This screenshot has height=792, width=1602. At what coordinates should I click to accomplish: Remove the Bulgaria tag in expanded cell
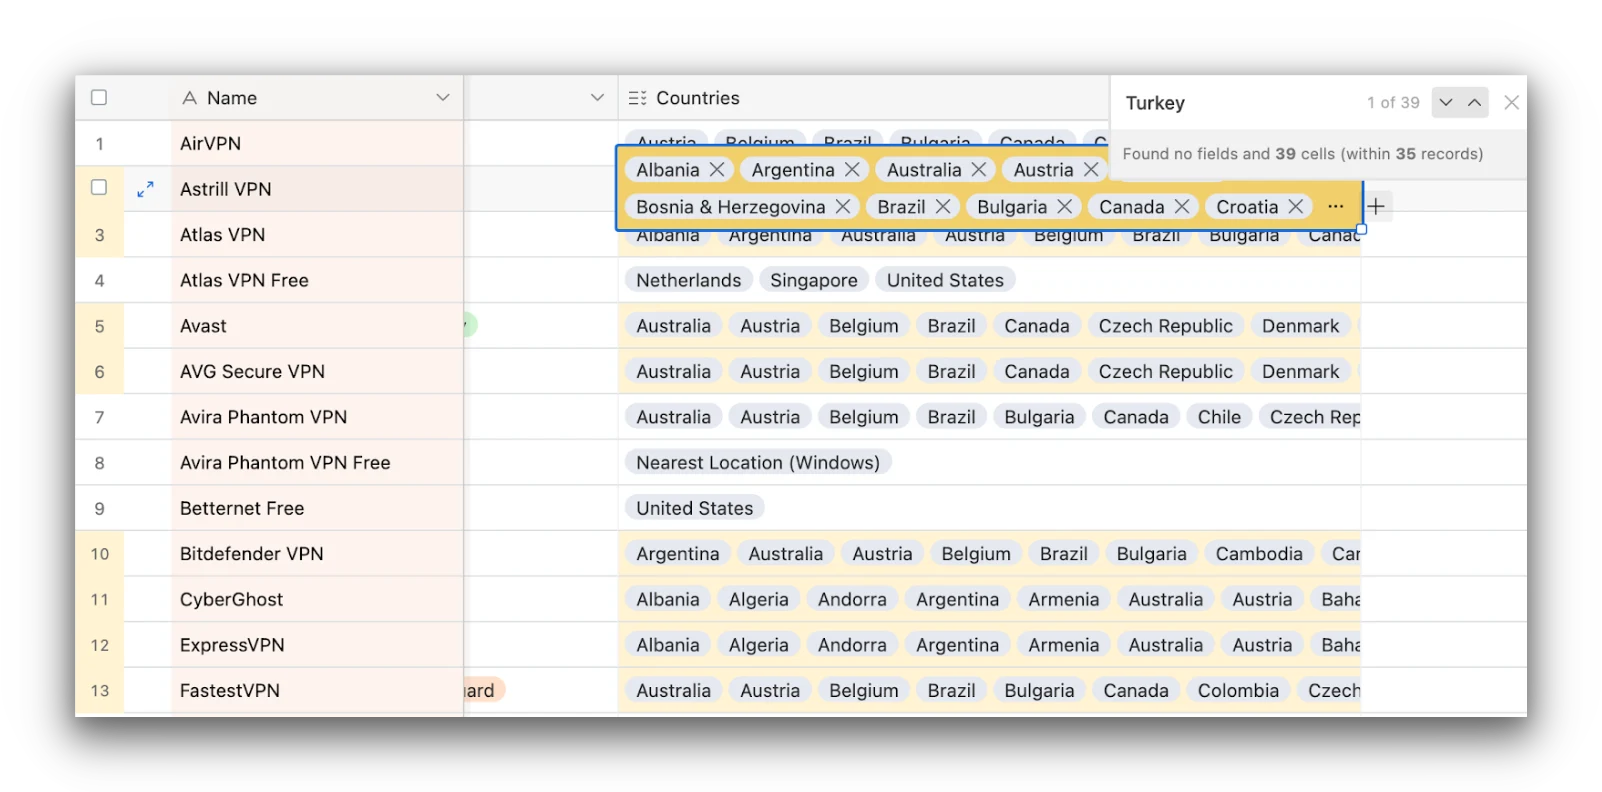(x=1065, y=206)
